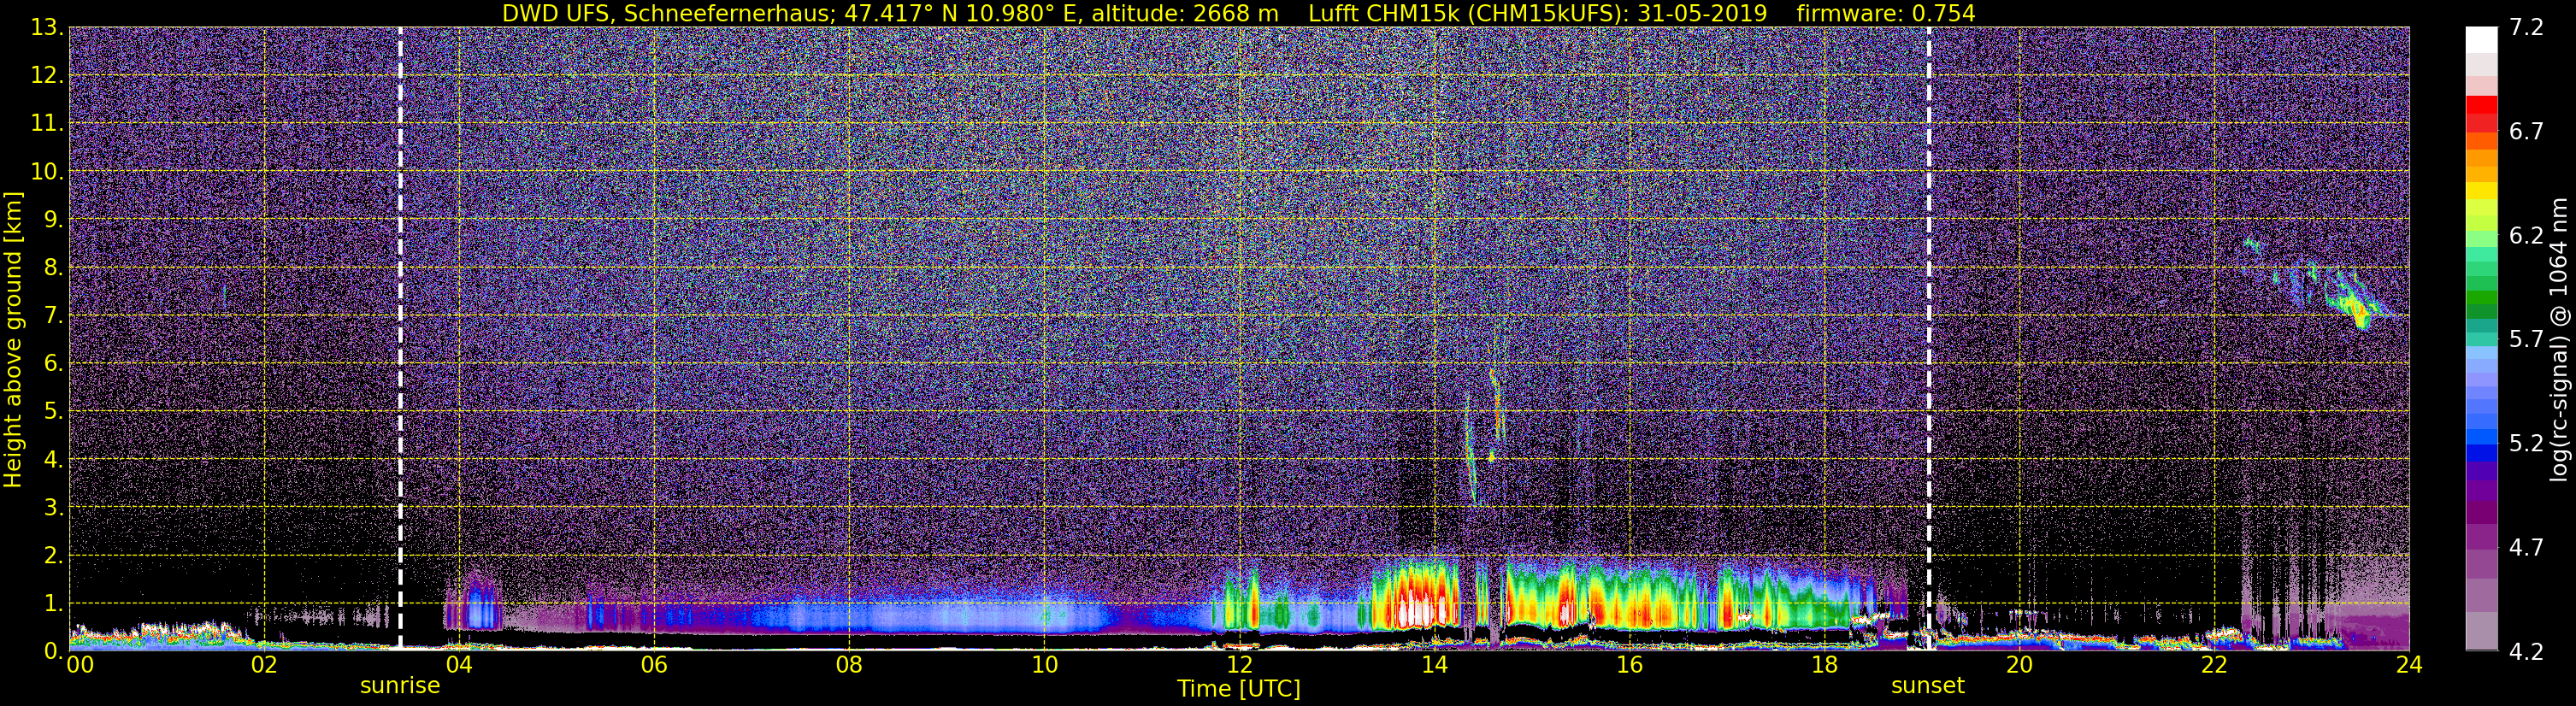Click the red band of the colorbar
Image resolution: width=2576 pixels, height=706 pixels.
click(2481, 105)
